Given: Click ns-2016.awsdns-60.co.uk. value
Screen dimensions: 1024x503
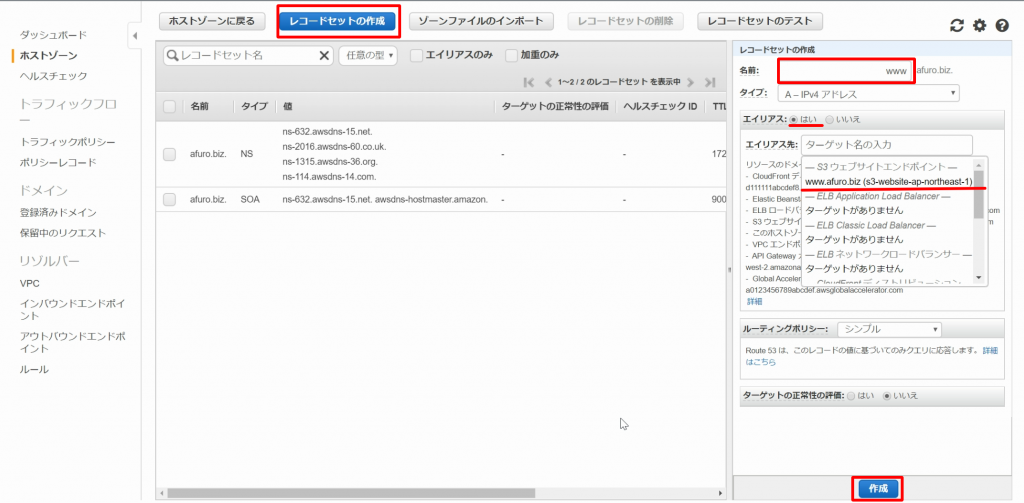Looking at the screenshot, I should pyautogui.click(x=334, y=146).
